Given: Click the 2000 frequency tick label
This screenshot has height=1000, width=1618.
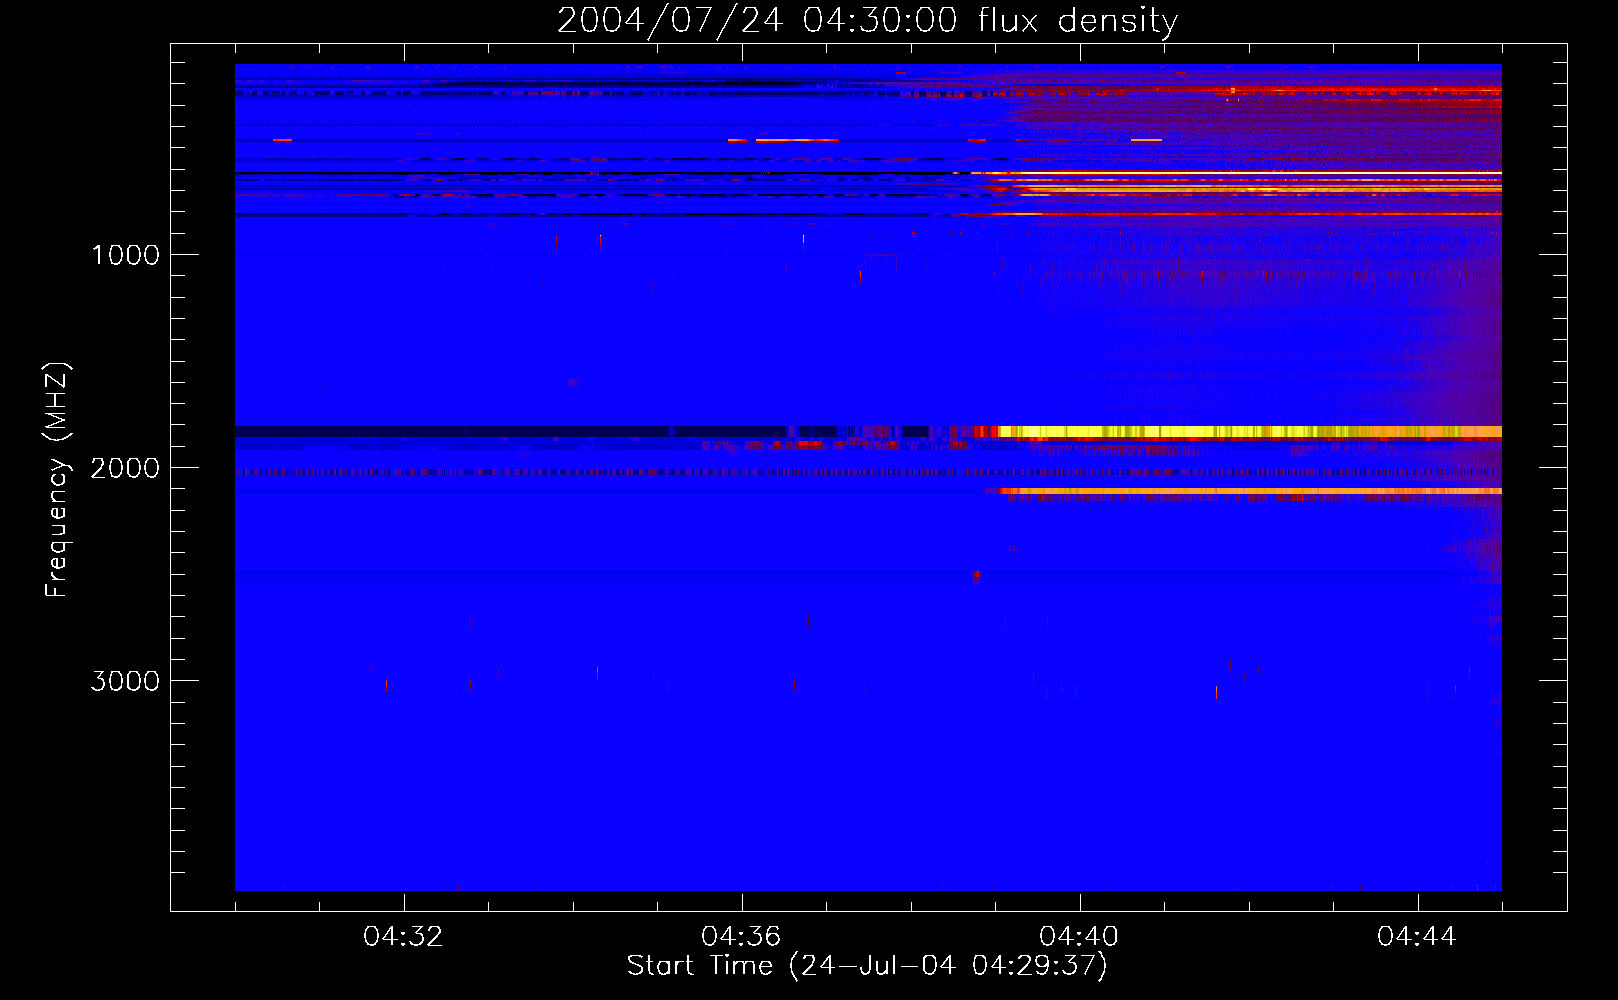Looking at the screenshot, I should (125, 468).
